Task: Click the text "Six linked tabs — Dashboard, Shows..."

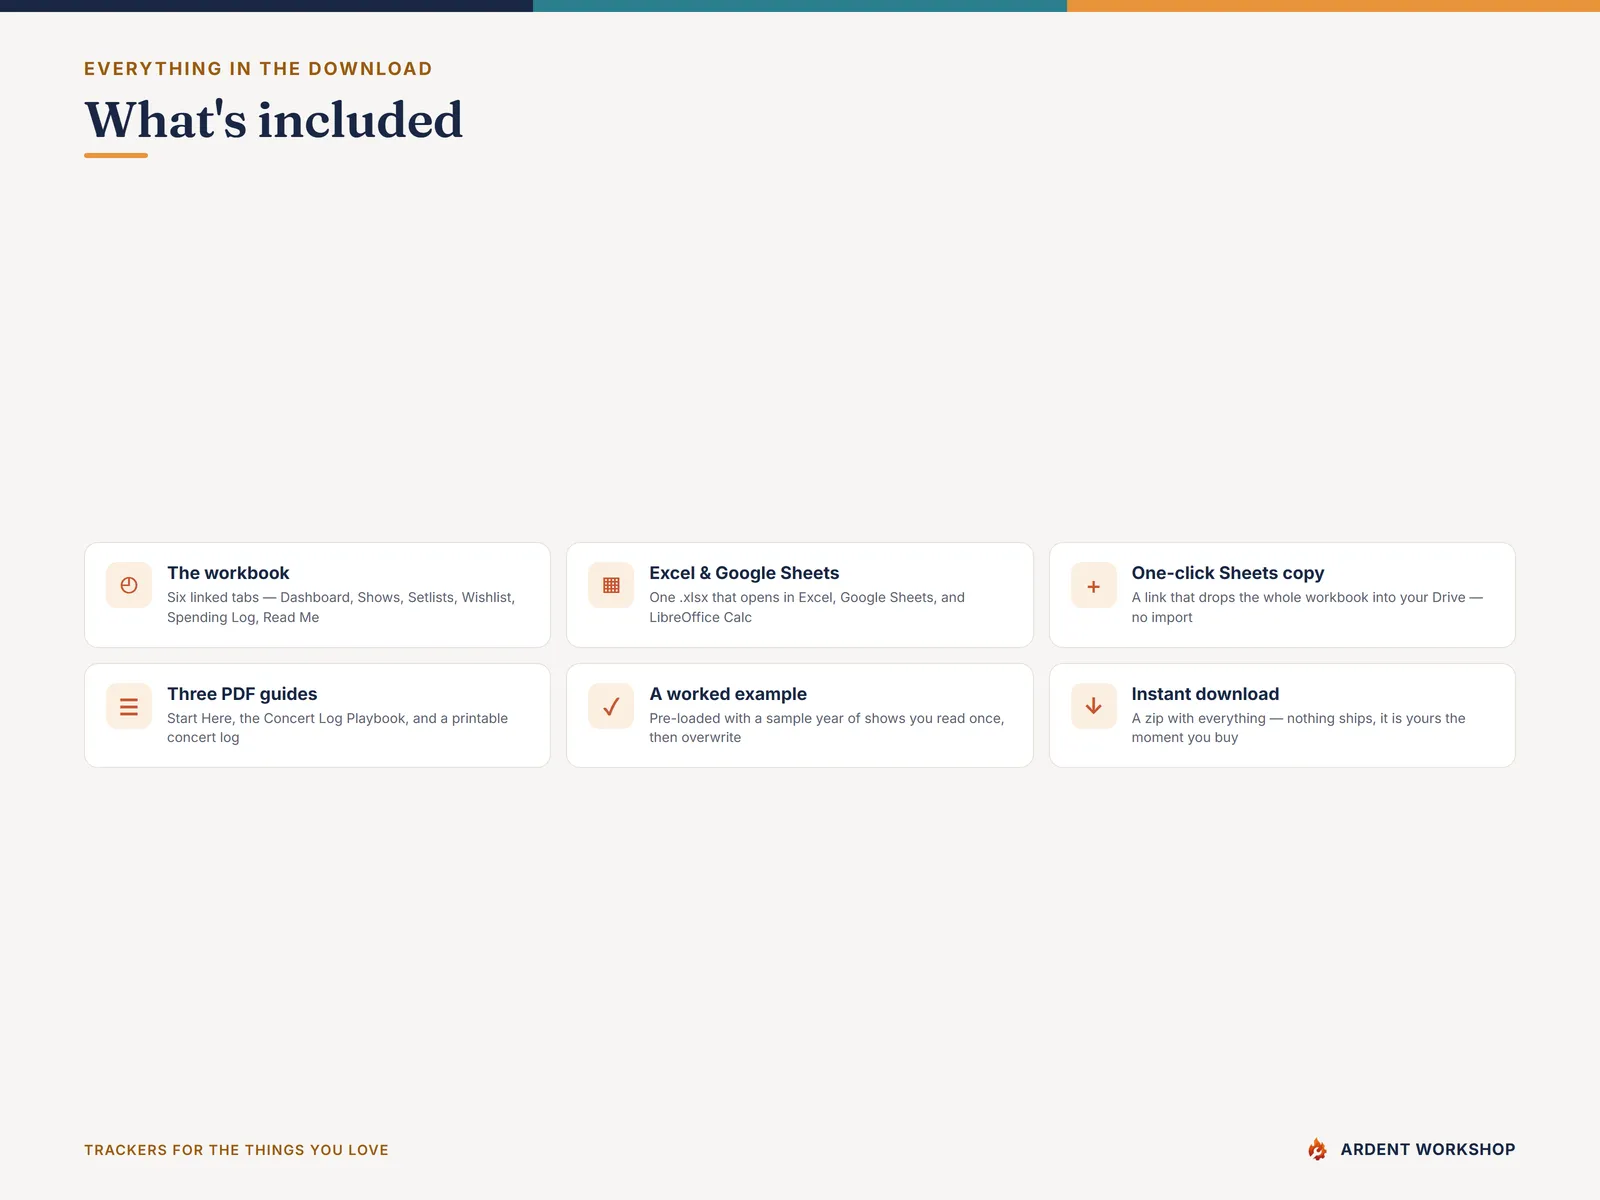Action: coord(341,607)
